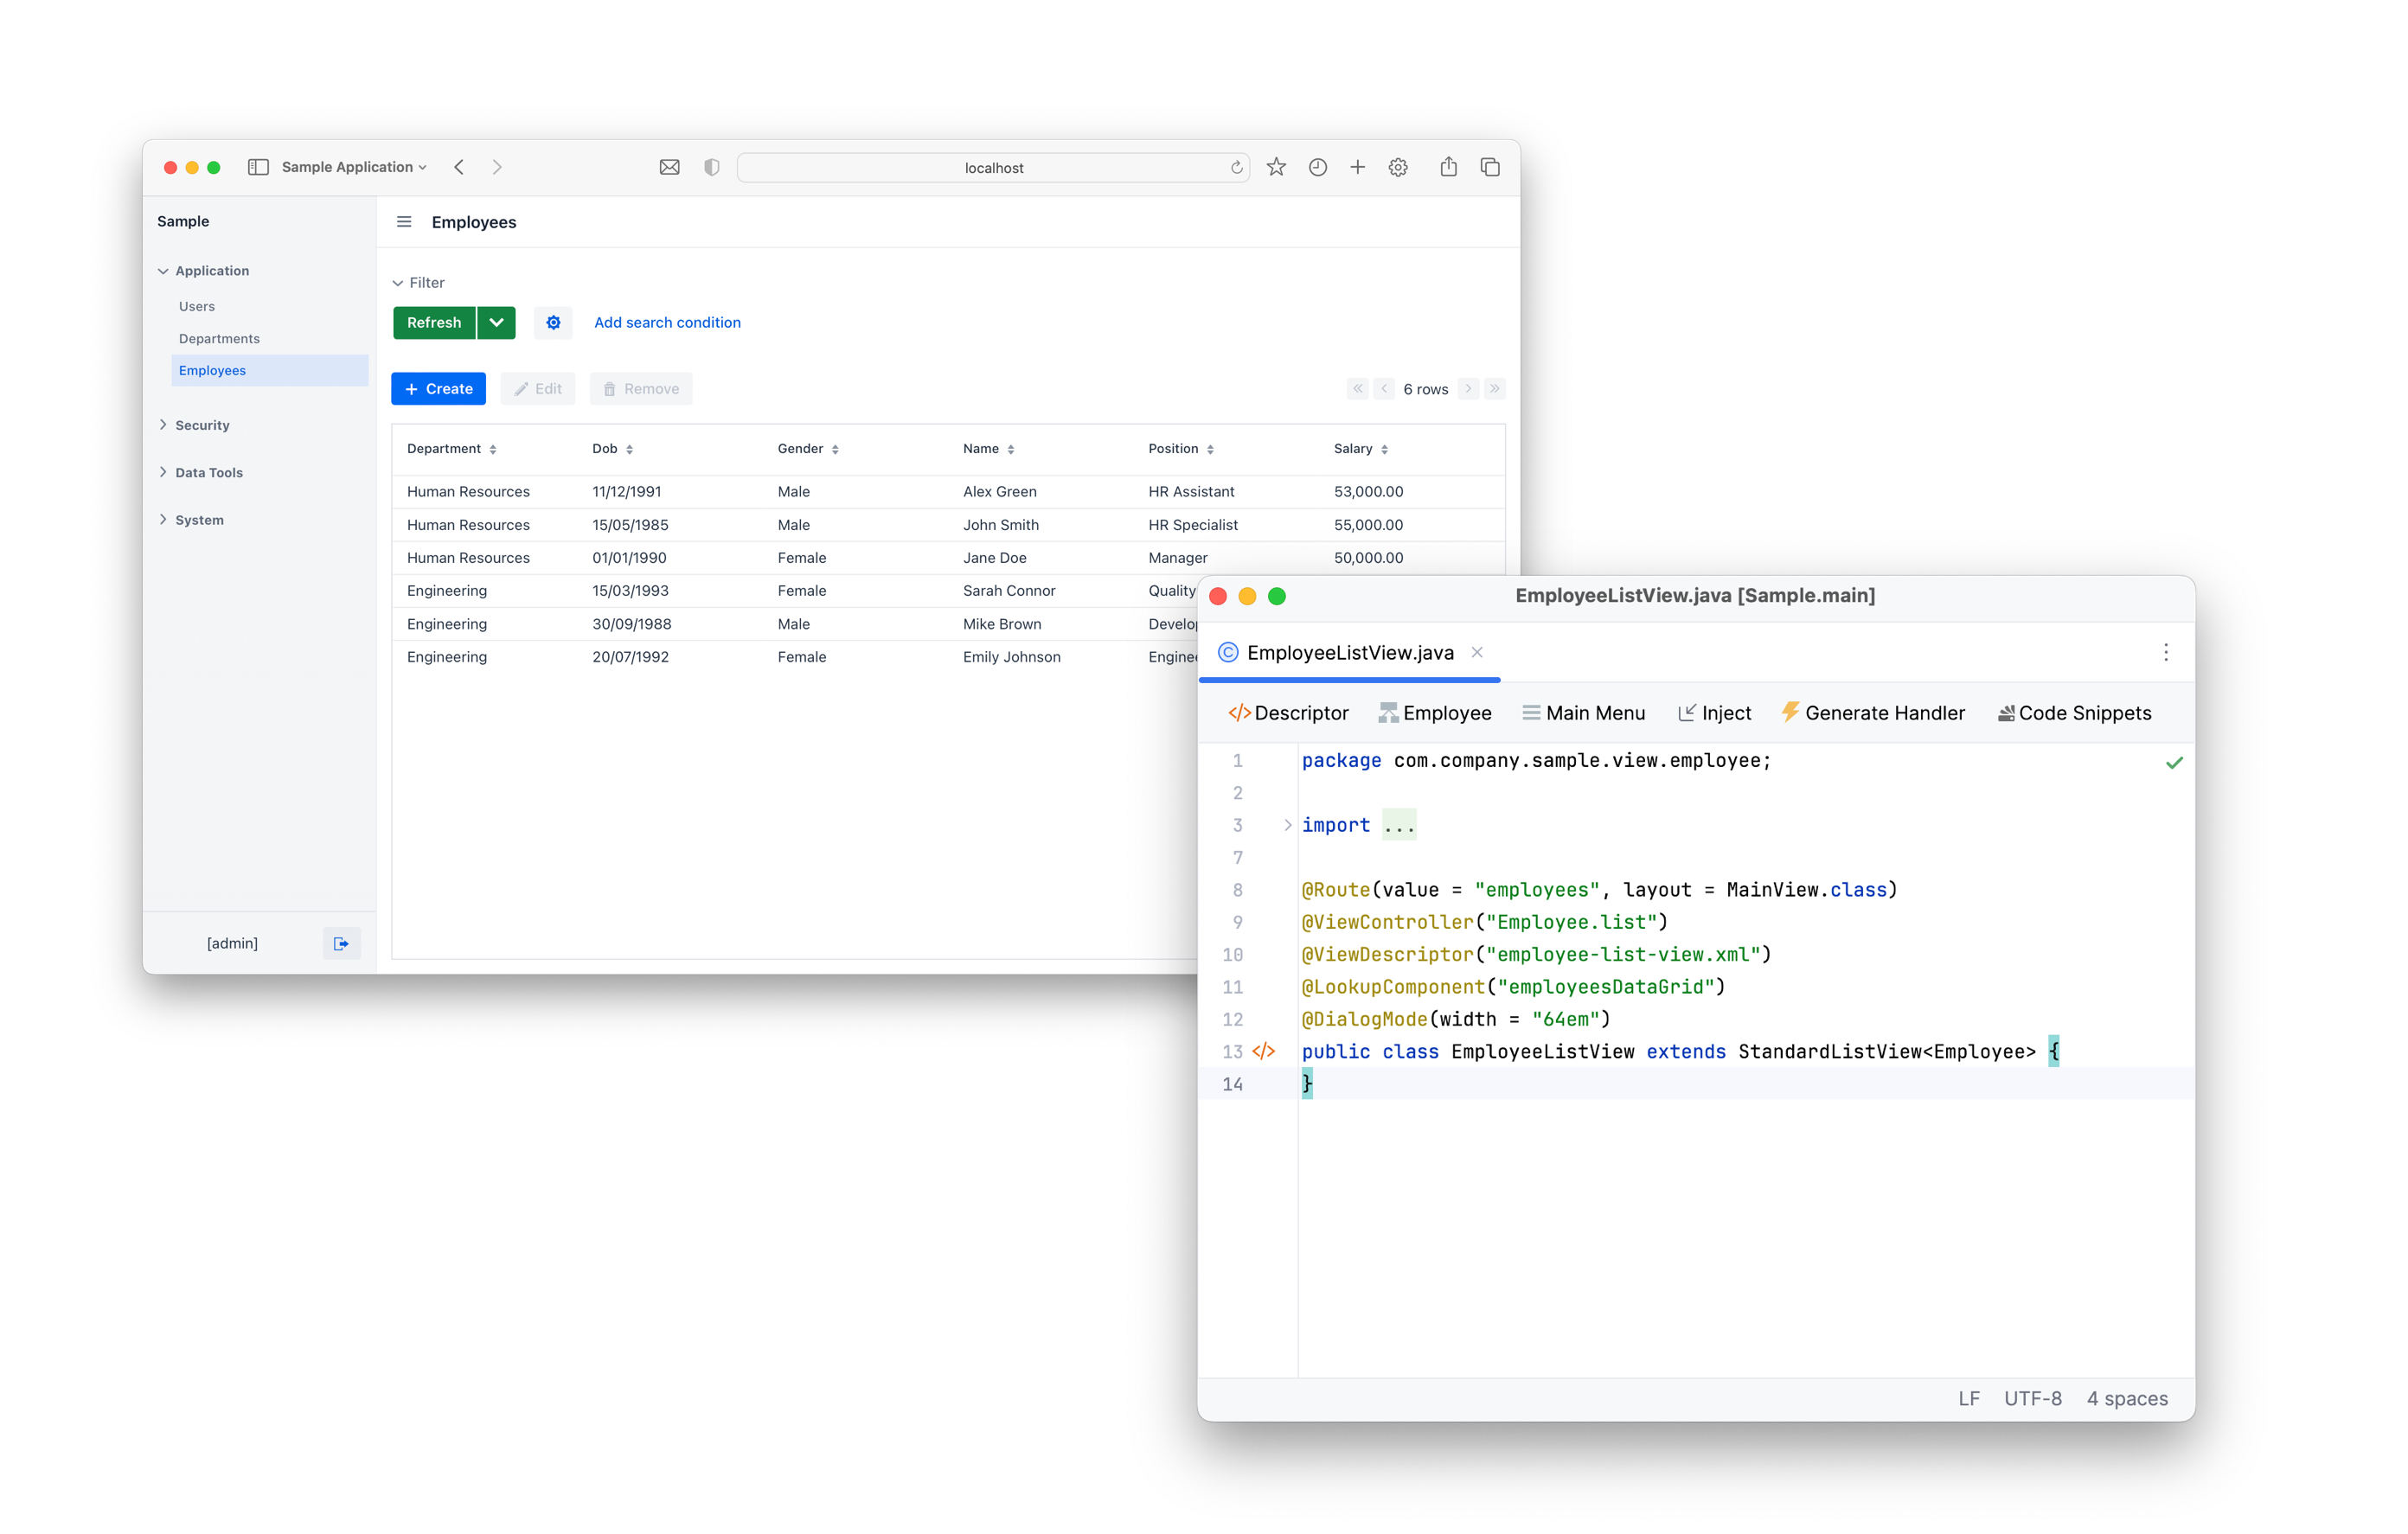Screen dimensions: 2408x1534
Task: Toggle sorting on the Salary column
Action: coord(1384,449)
